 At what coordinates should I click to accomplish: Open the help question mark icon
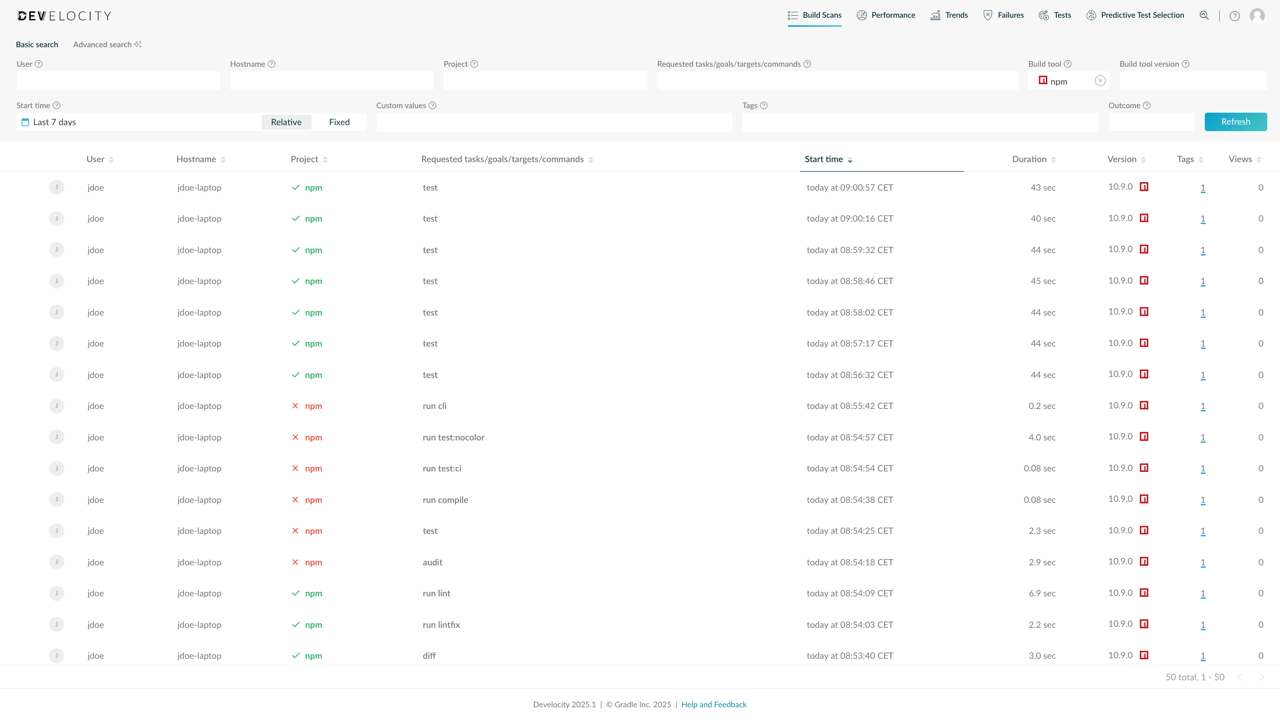[x=1233, y=15]
